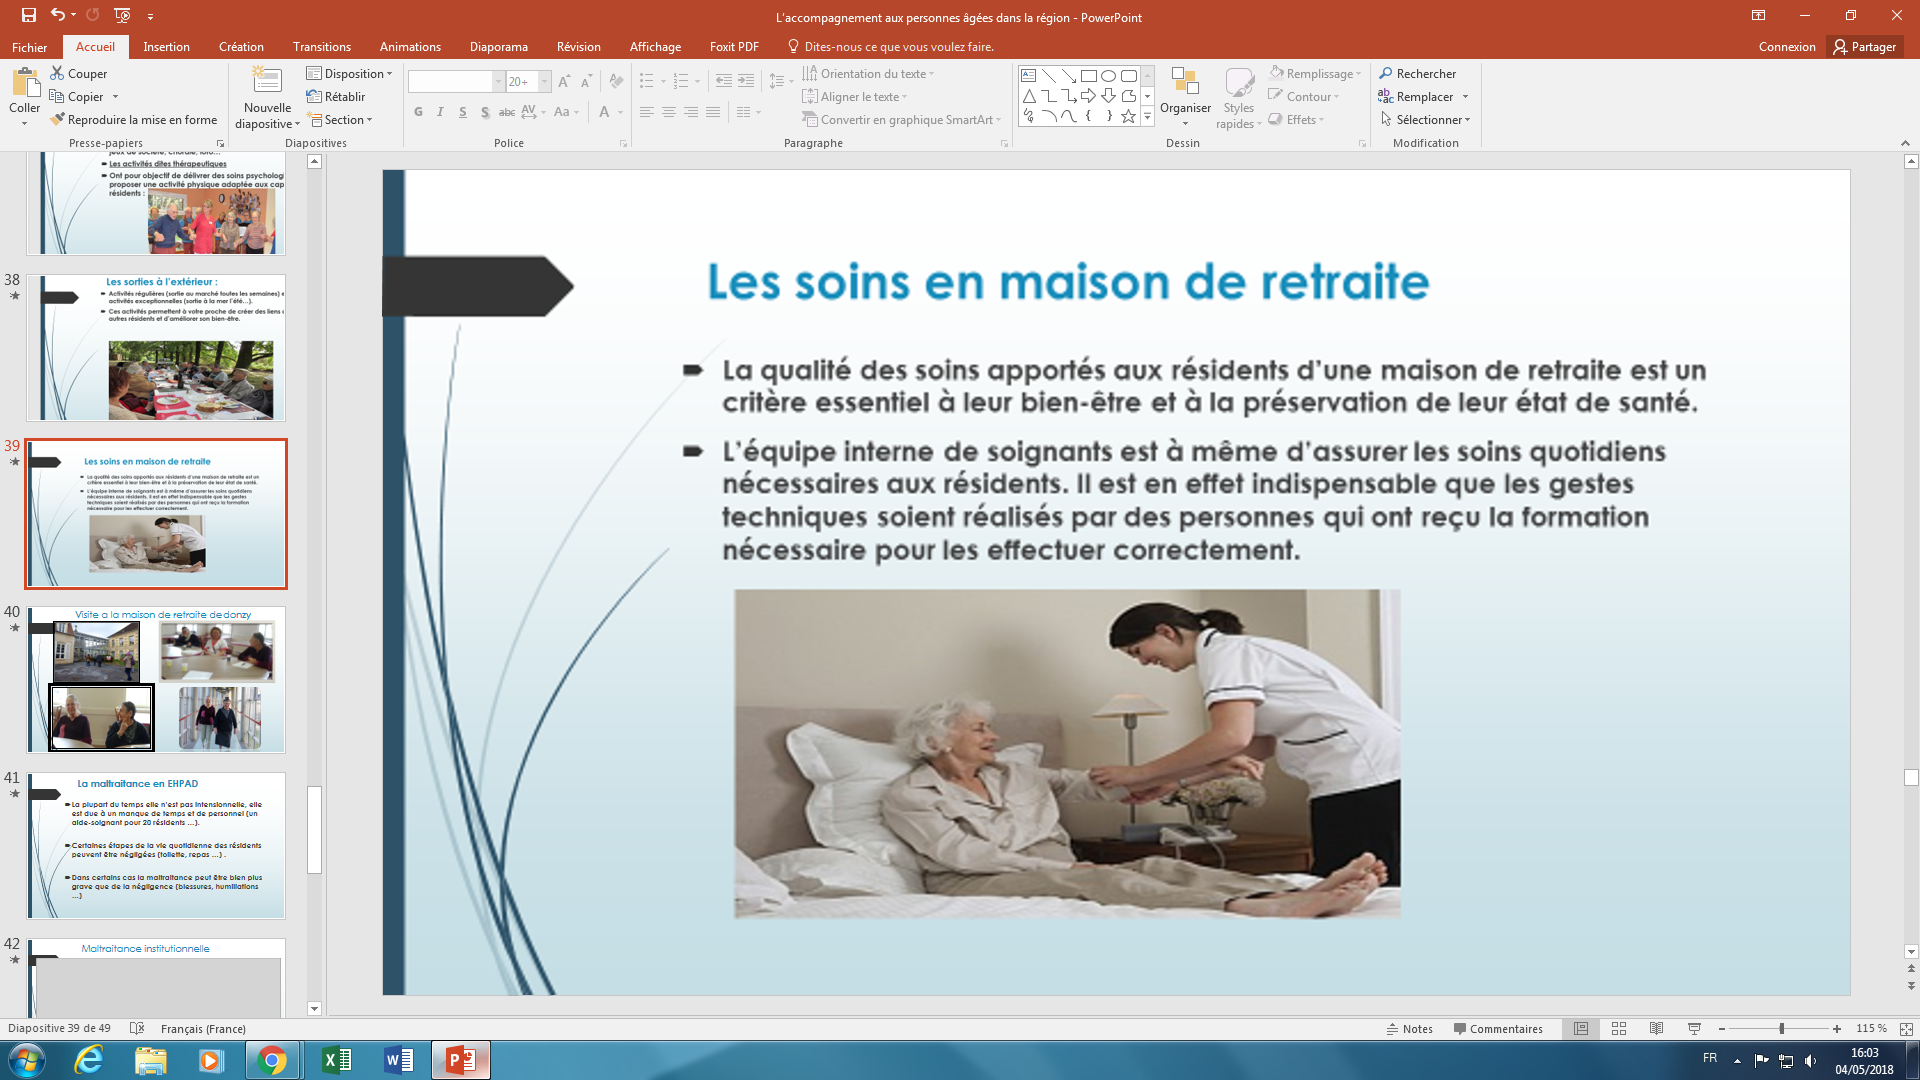Image resolution: width=1920 pixels, height=1080 pixels.
Task: Fit slide to current window icon
Action: pyautogui.click(x=1906, y=1029)
